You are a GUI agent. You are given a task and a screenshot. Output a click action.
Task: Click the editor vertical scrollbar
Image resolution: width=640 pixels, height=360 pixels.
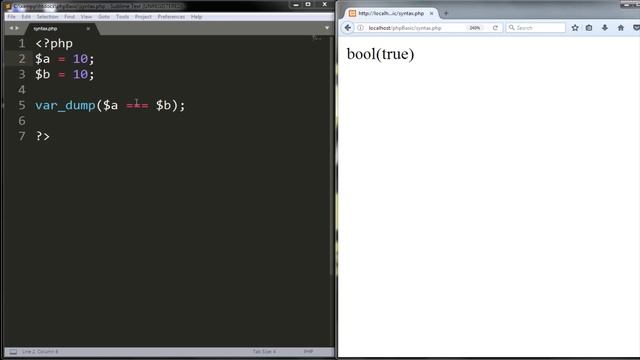[x=331, y=155]
